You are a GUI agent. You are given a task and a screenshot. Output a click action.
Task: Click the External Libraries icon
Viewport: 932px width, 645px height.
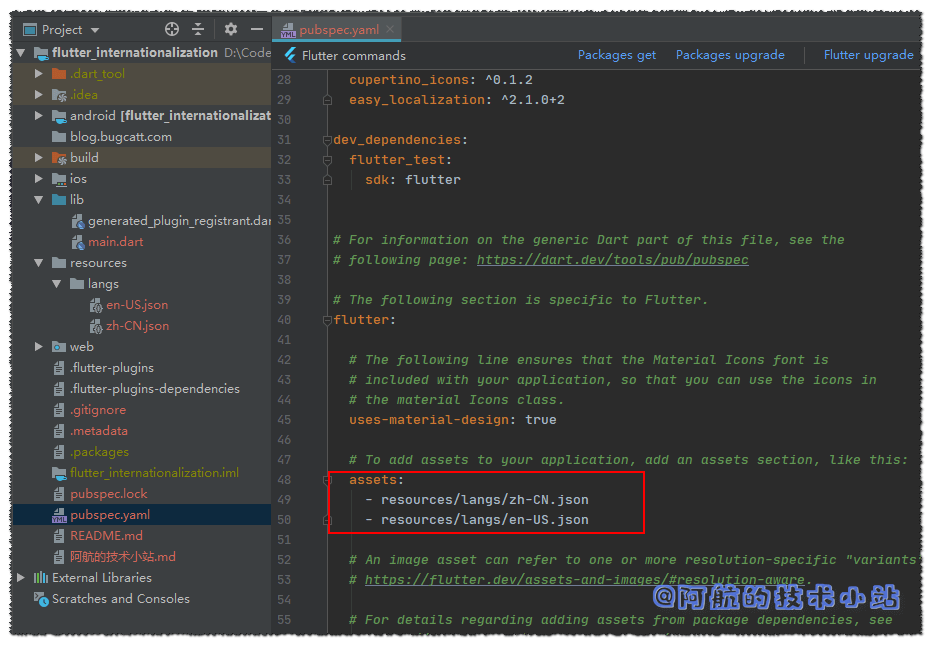pyautogui.click(x=41, y=578)
